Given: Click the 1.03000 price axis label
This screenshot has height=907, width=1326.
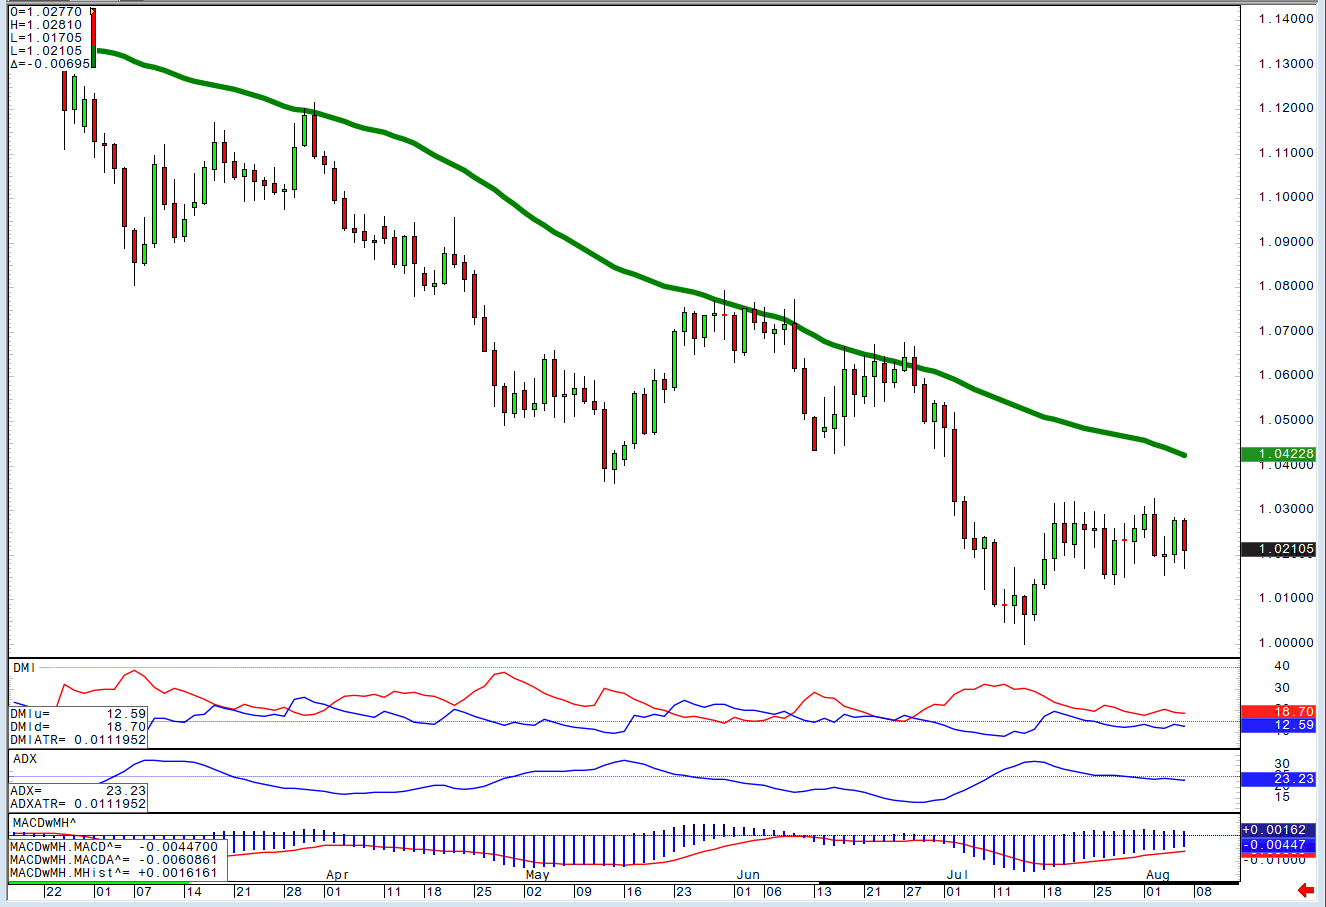Looking at the screenshot, I should [1287, 508].
